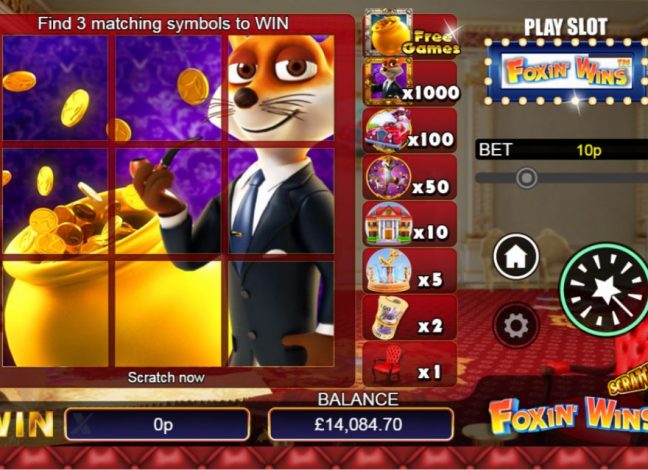Scratch the bottom-right card panel
Screen dimensions: 648x470
[281, 314]
